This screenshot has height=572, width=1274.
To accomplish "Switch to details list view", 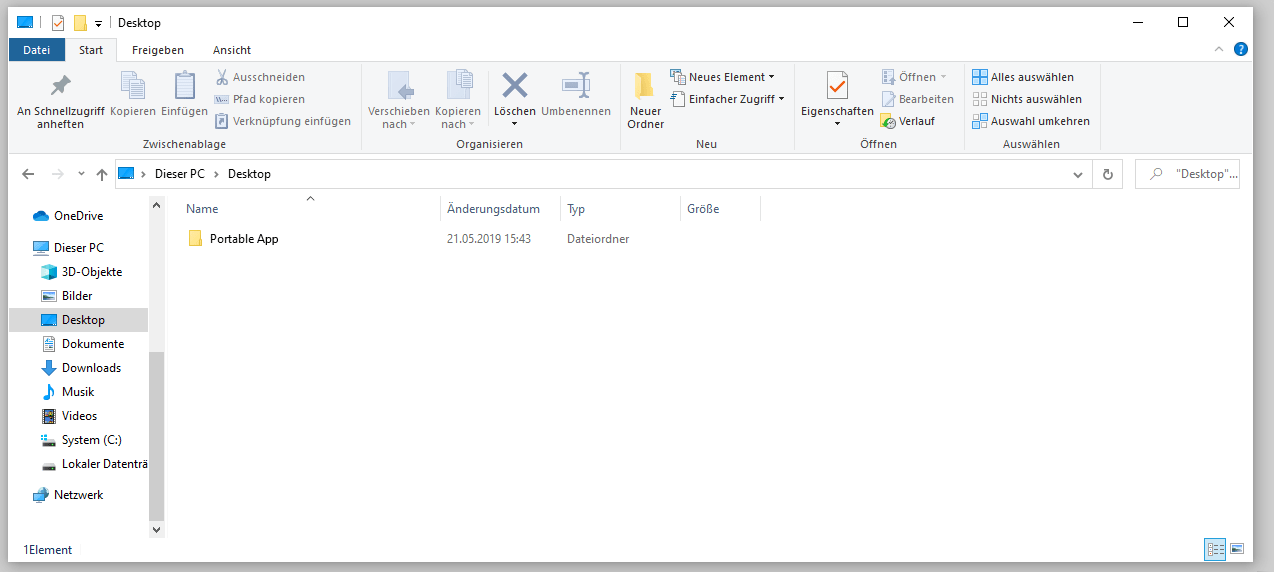I will [x=1215, y=549].
